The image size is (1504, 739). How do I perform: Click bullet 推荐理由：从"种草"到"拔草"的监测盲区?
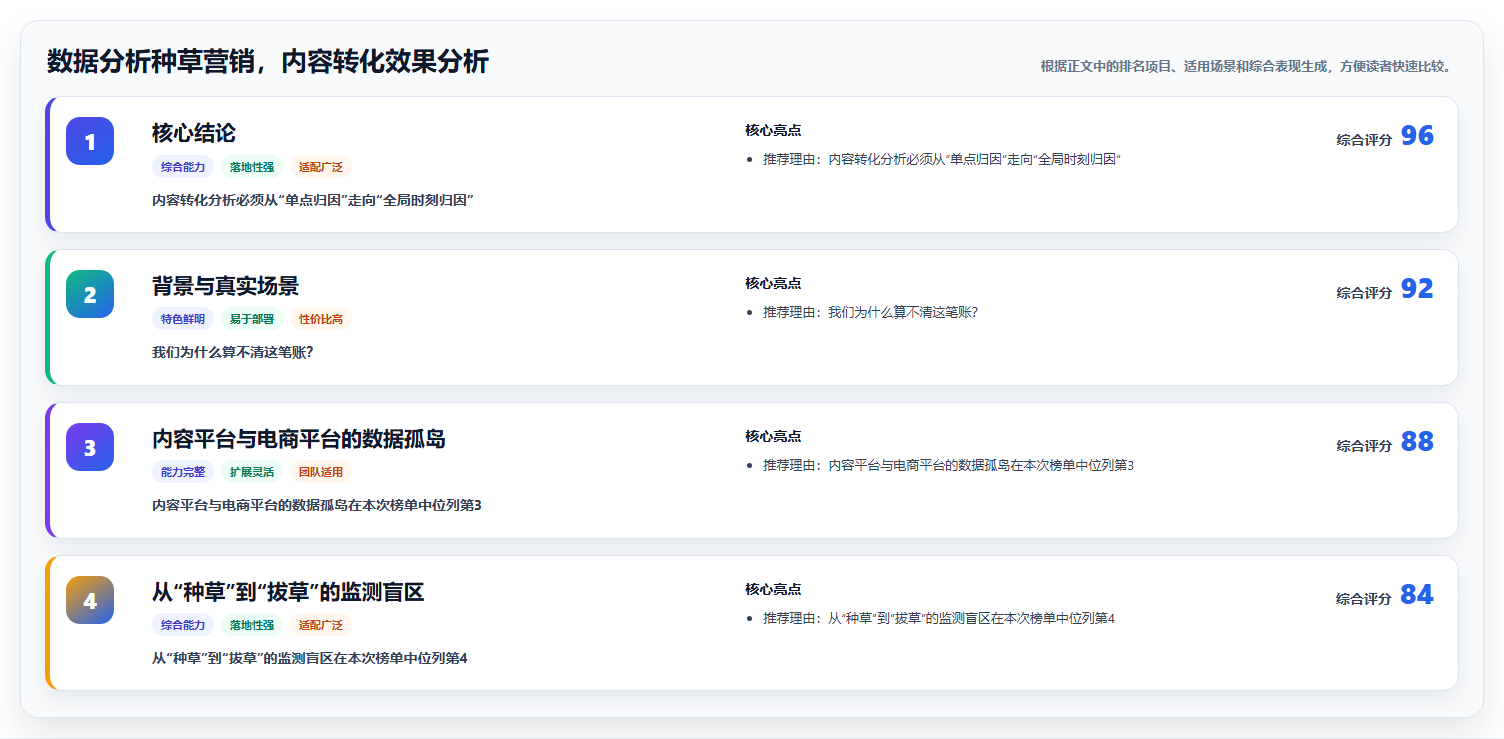pos(939,619)
